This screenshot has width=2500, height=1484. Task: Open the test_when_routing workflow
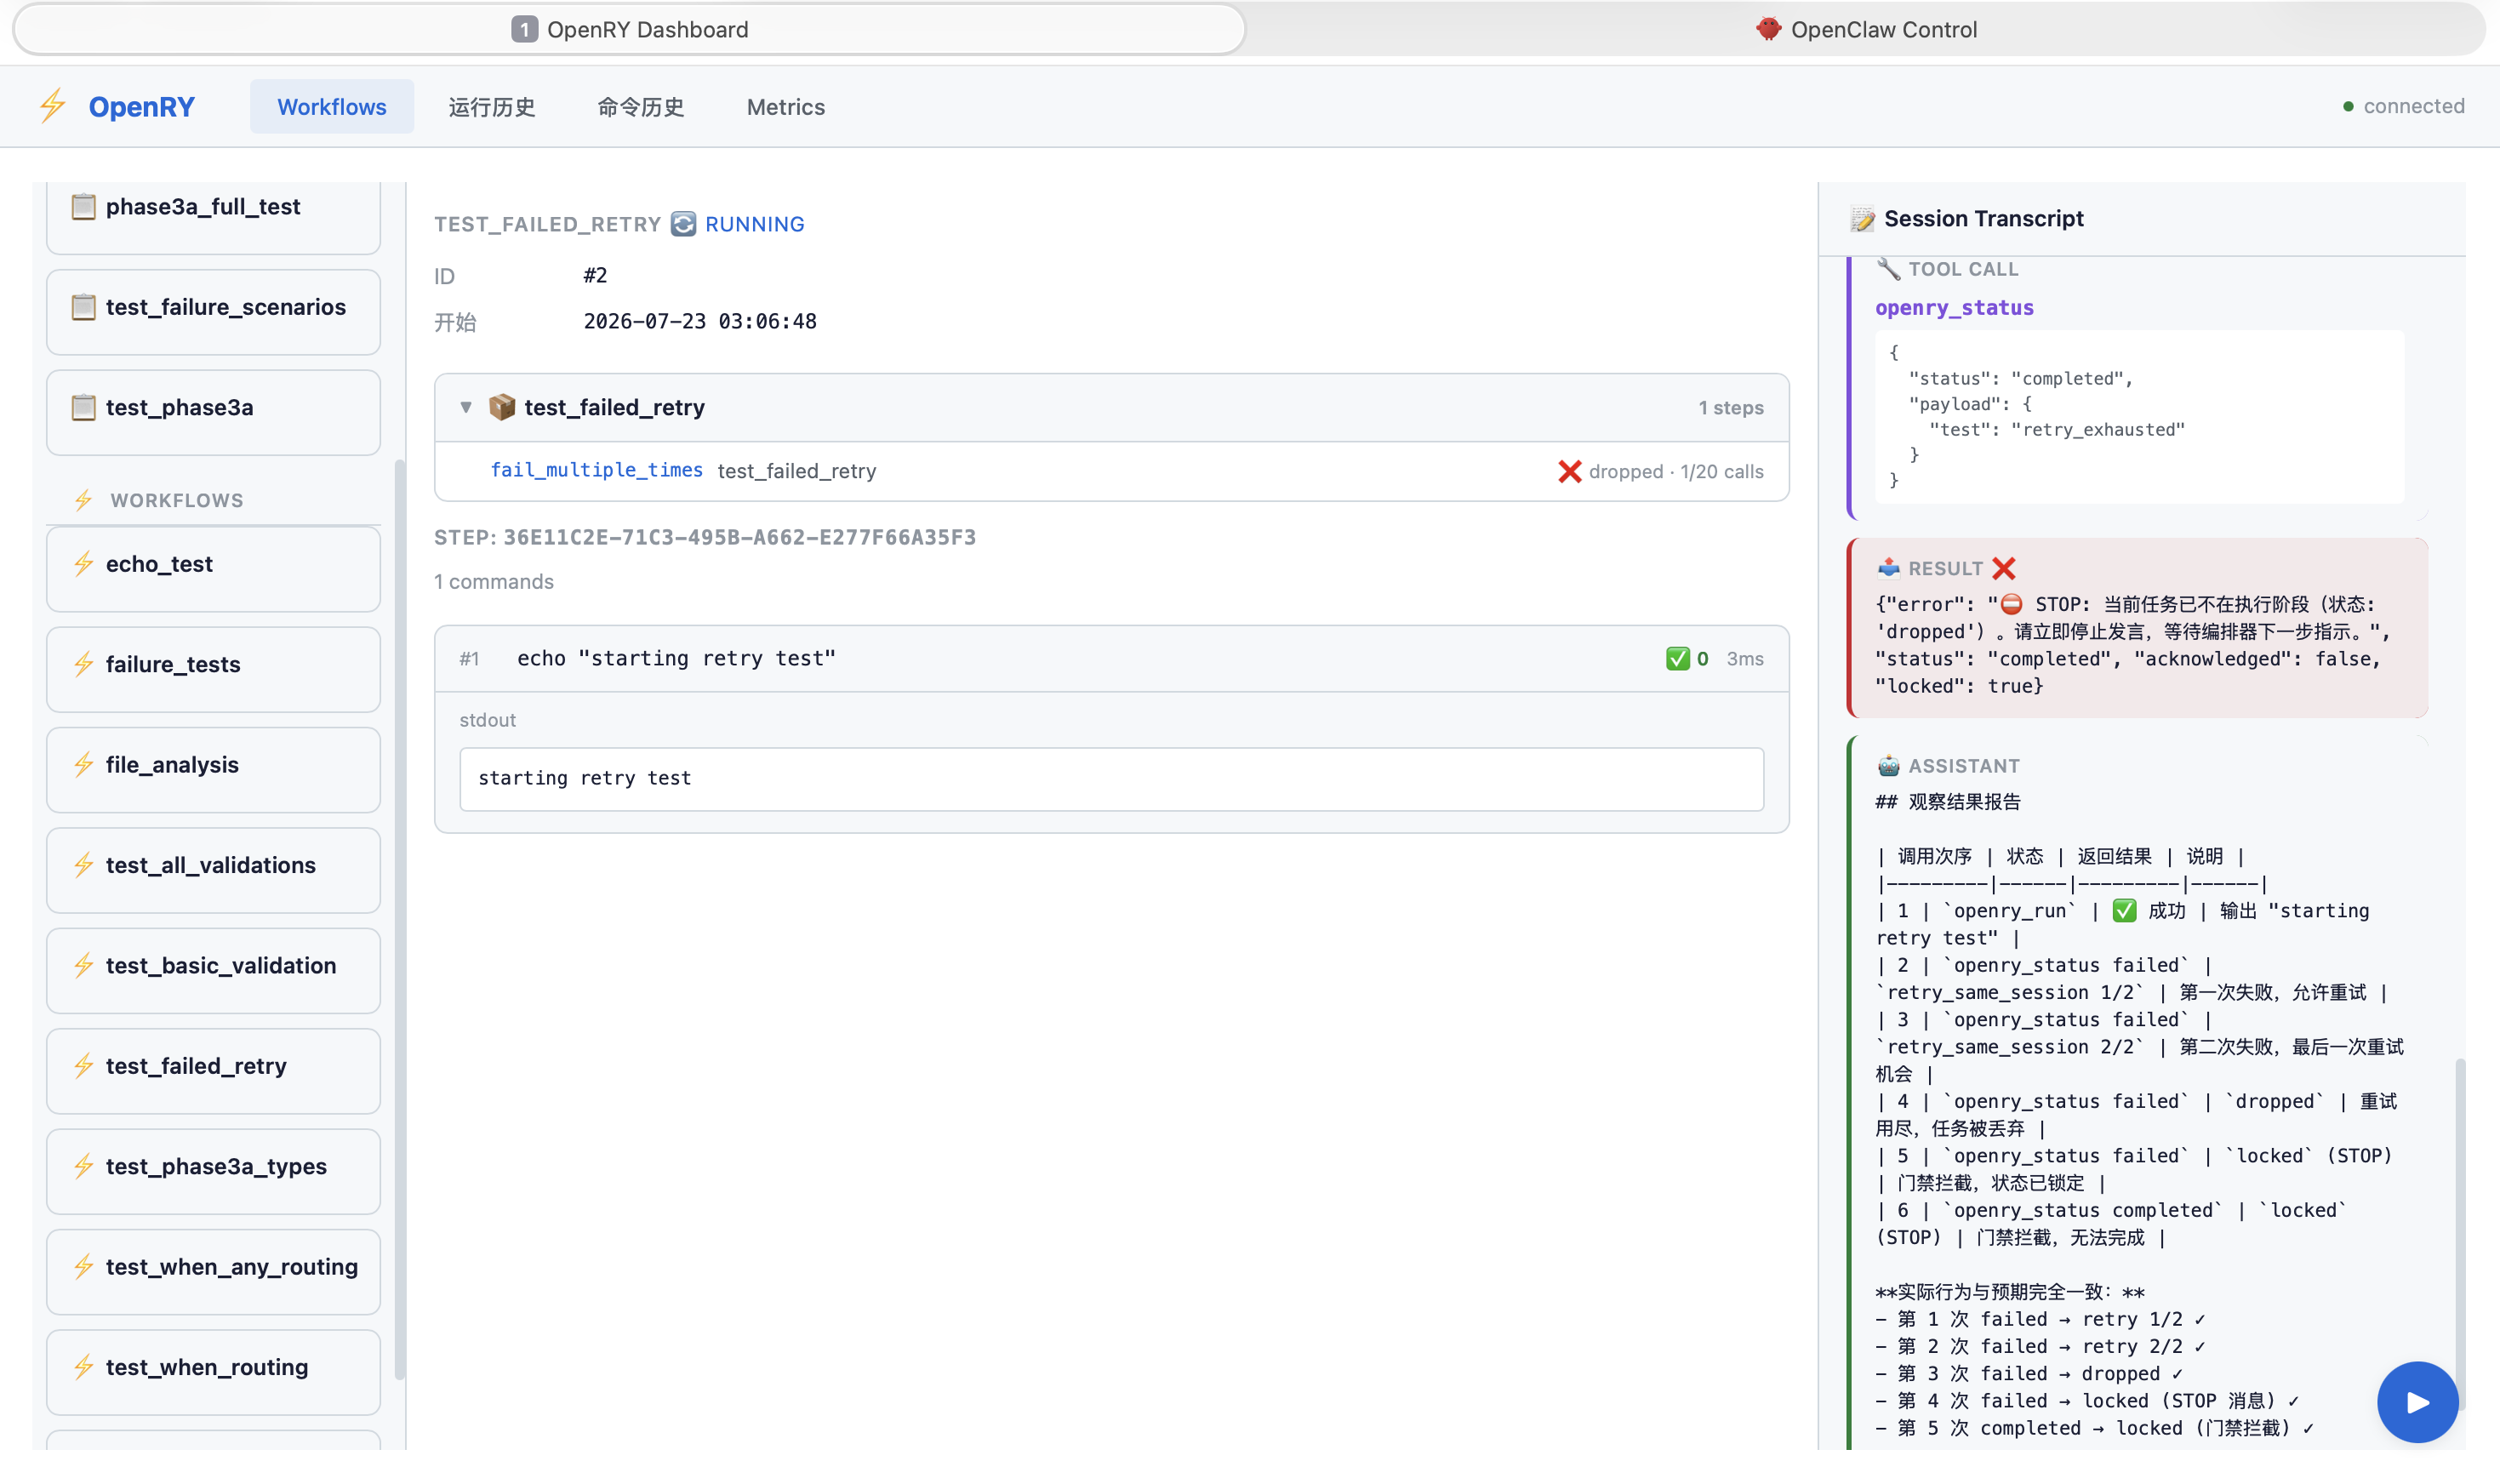point(213,1372)
